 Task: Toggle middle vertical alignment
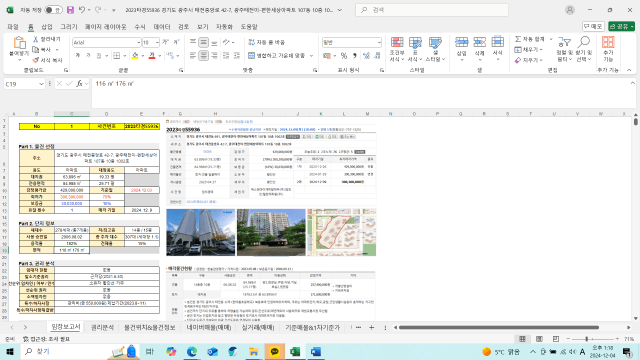pyautogui.click(x=204, y=42)
